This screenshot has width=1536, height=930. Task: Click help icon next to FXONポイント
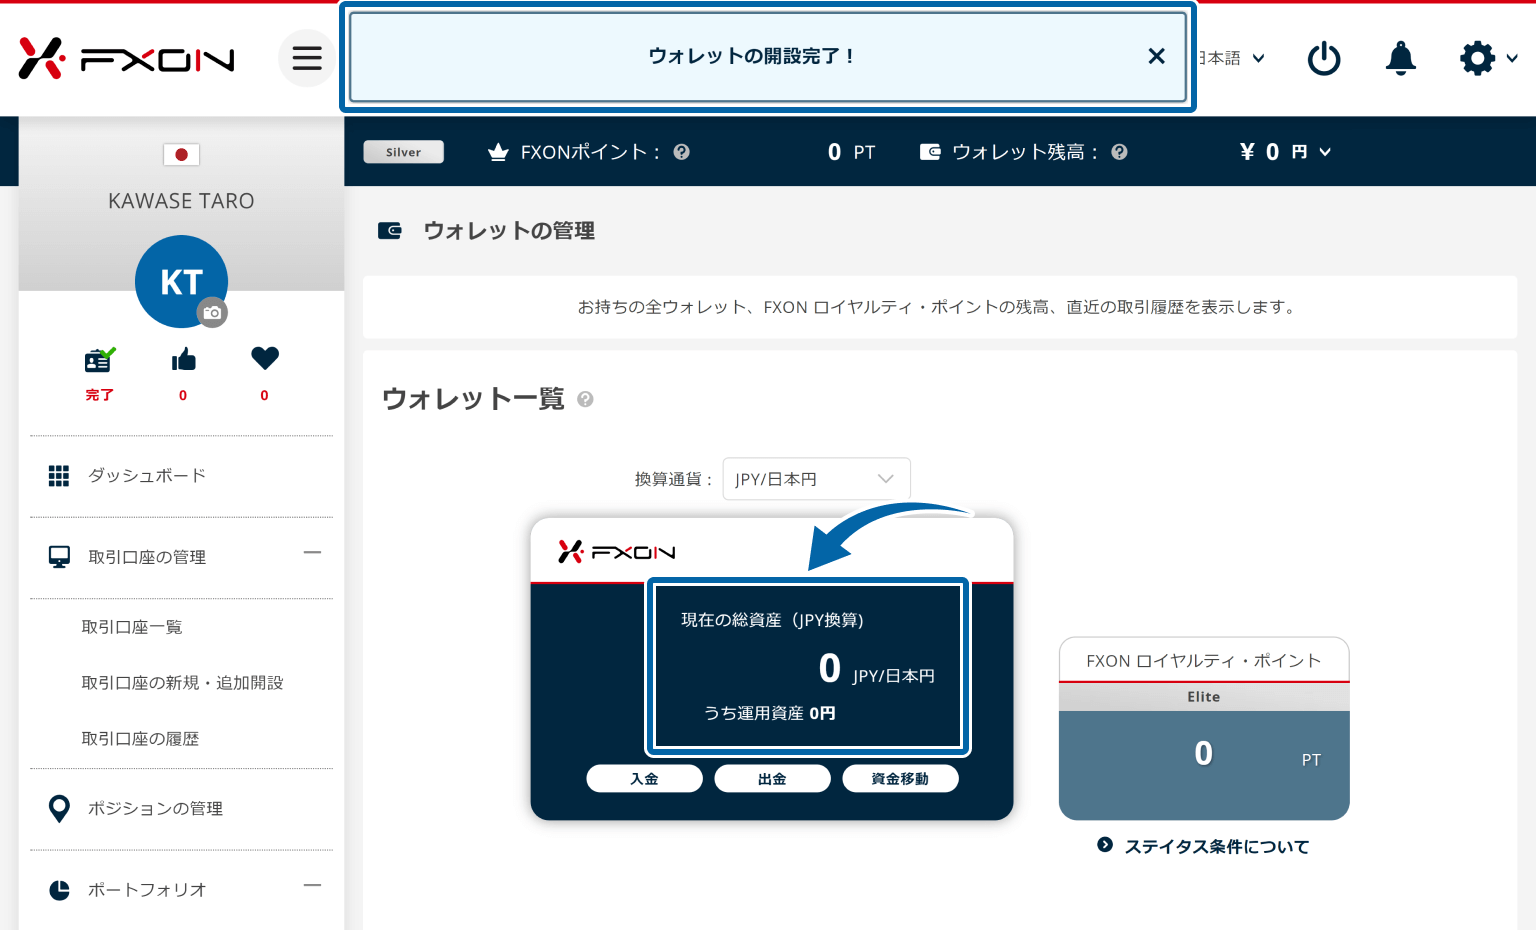pyautogui.click(x=682, y=152)
